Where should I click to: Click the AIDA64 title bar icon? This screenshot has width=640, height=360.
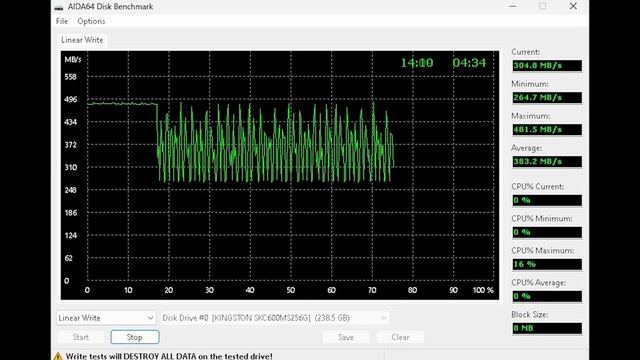59,7
